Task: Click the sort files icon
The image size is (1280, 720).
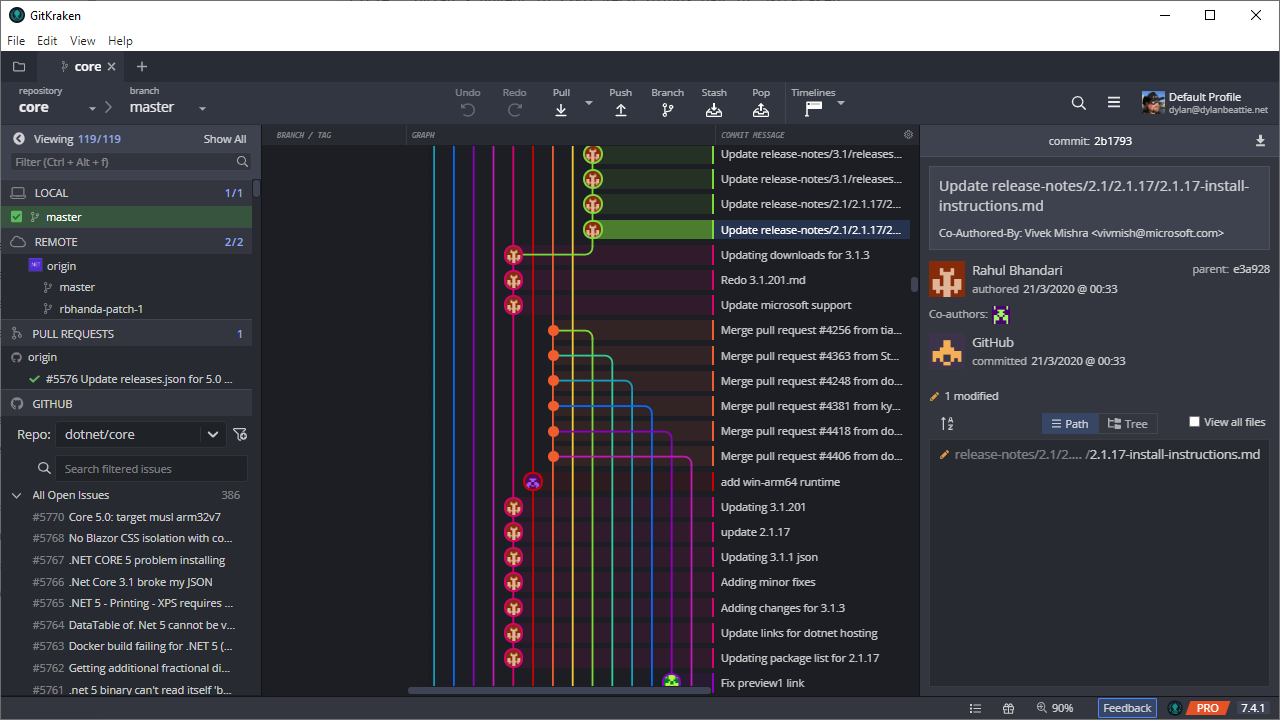Action: (x=947, y=424)
